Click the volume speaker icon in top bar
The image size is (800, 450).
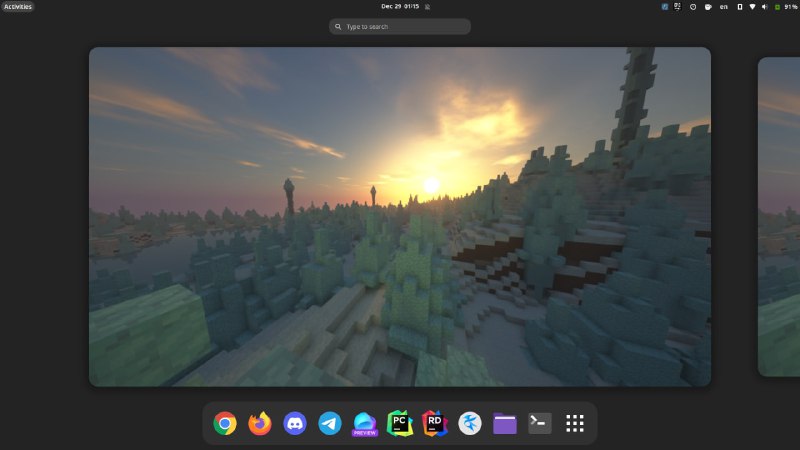coord(764,7)
